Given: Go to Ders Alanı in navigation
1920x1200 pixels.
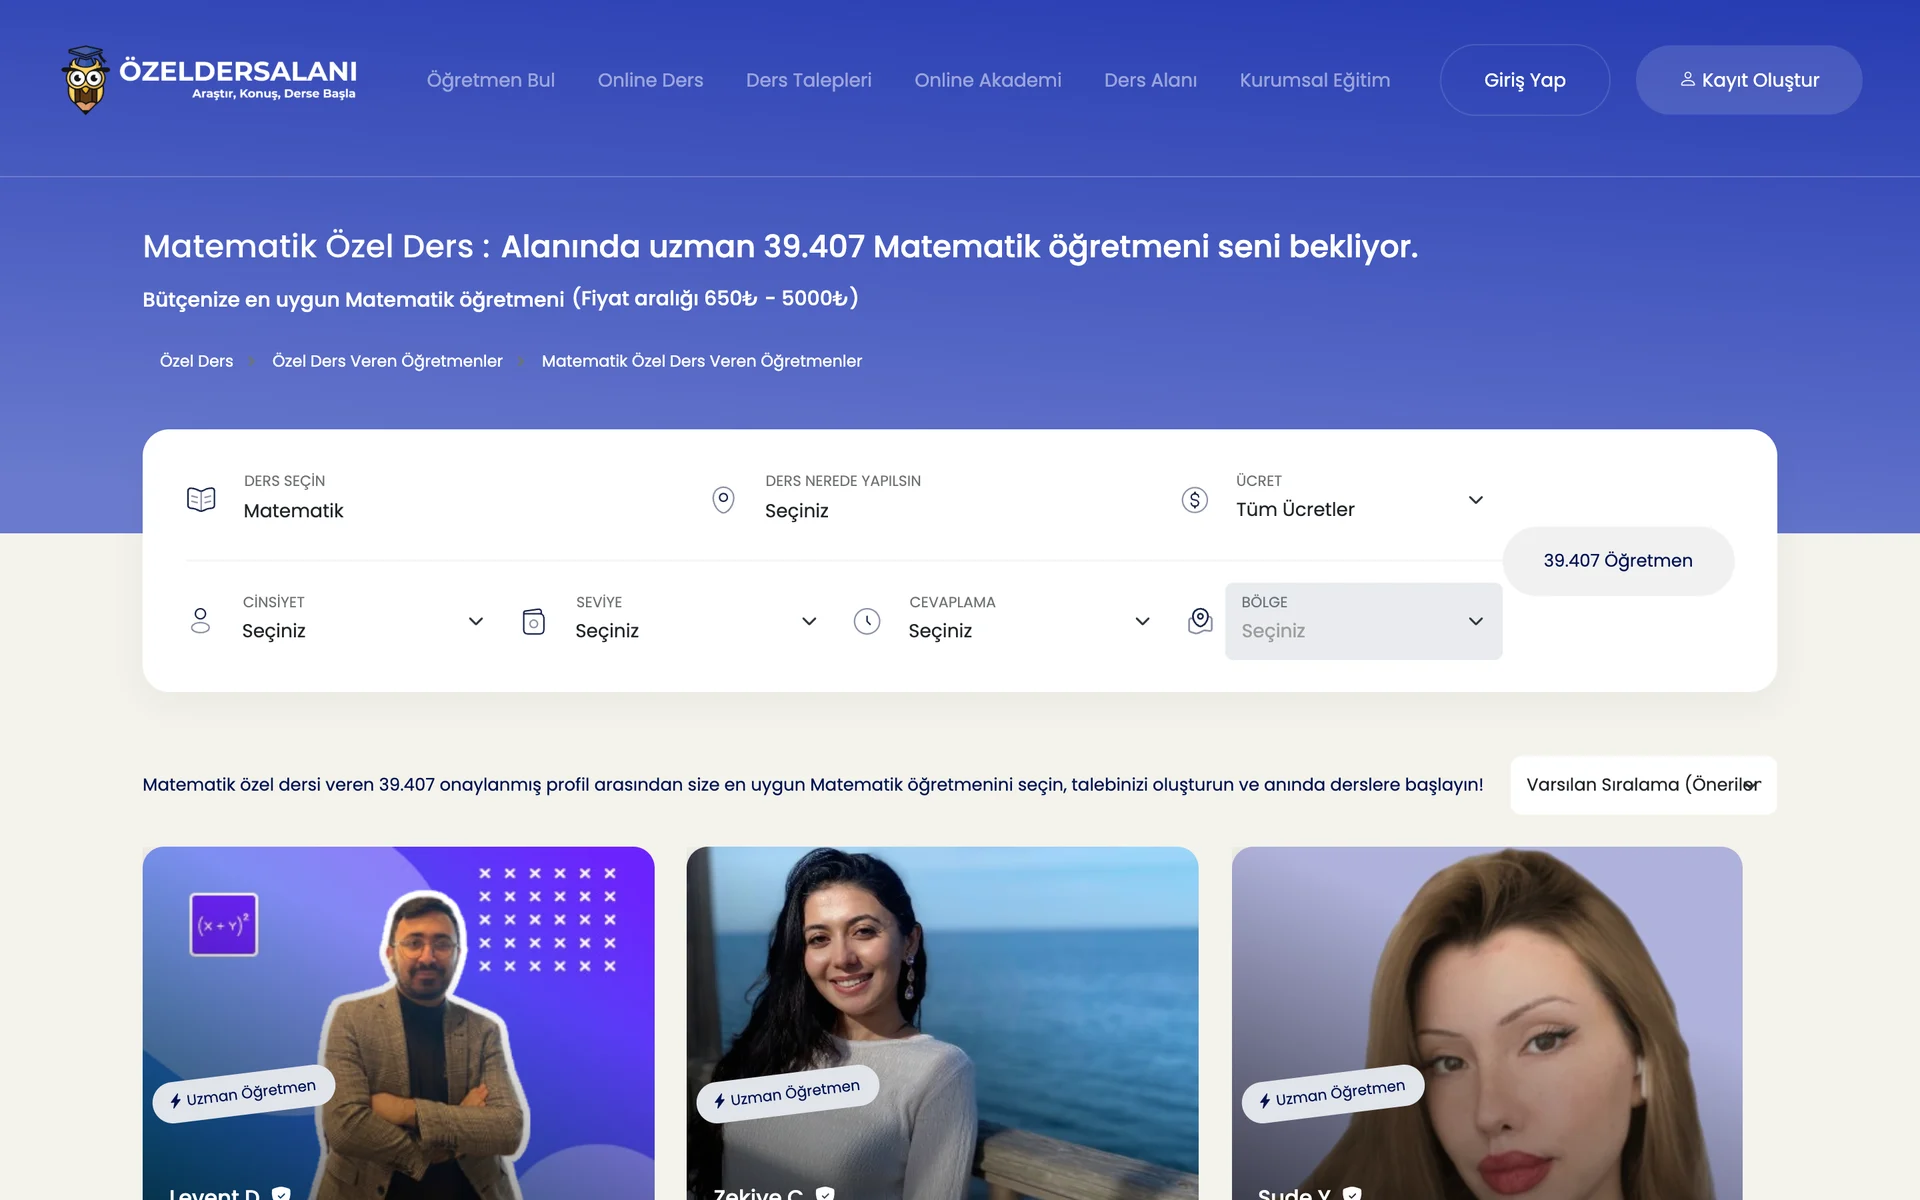Looking at the screenshot, I should pos(1150,80).
